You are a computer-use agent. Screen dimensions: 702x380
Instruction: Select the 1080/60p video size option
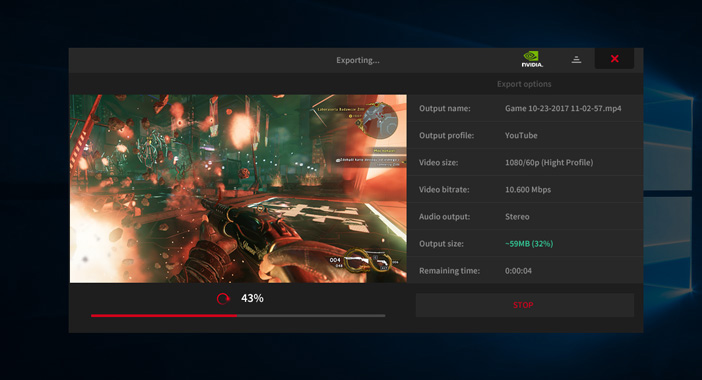549,162
